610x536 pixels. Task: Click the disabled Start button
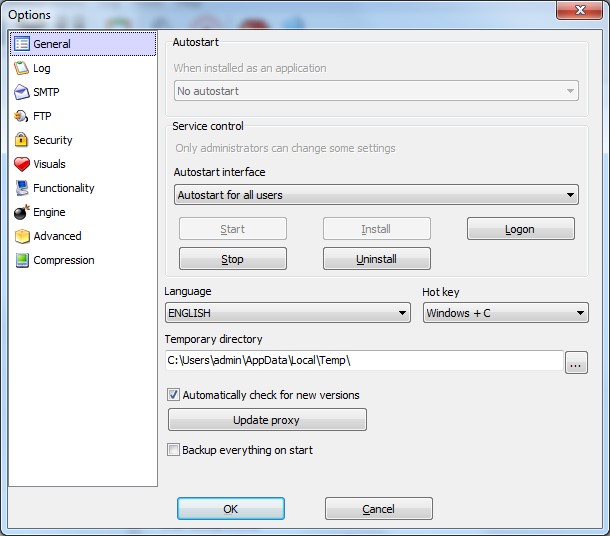[233, 229]
